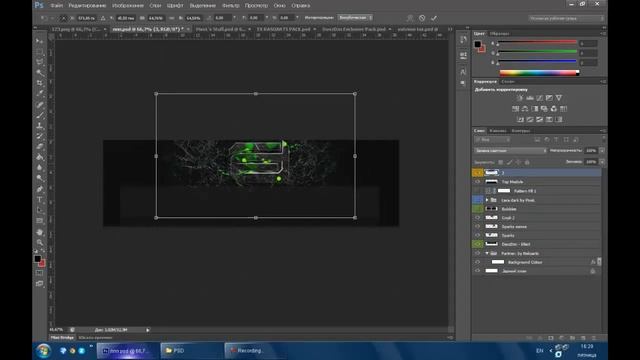
Task: Add a Levels adjustment
Action: tap(530, 98)
